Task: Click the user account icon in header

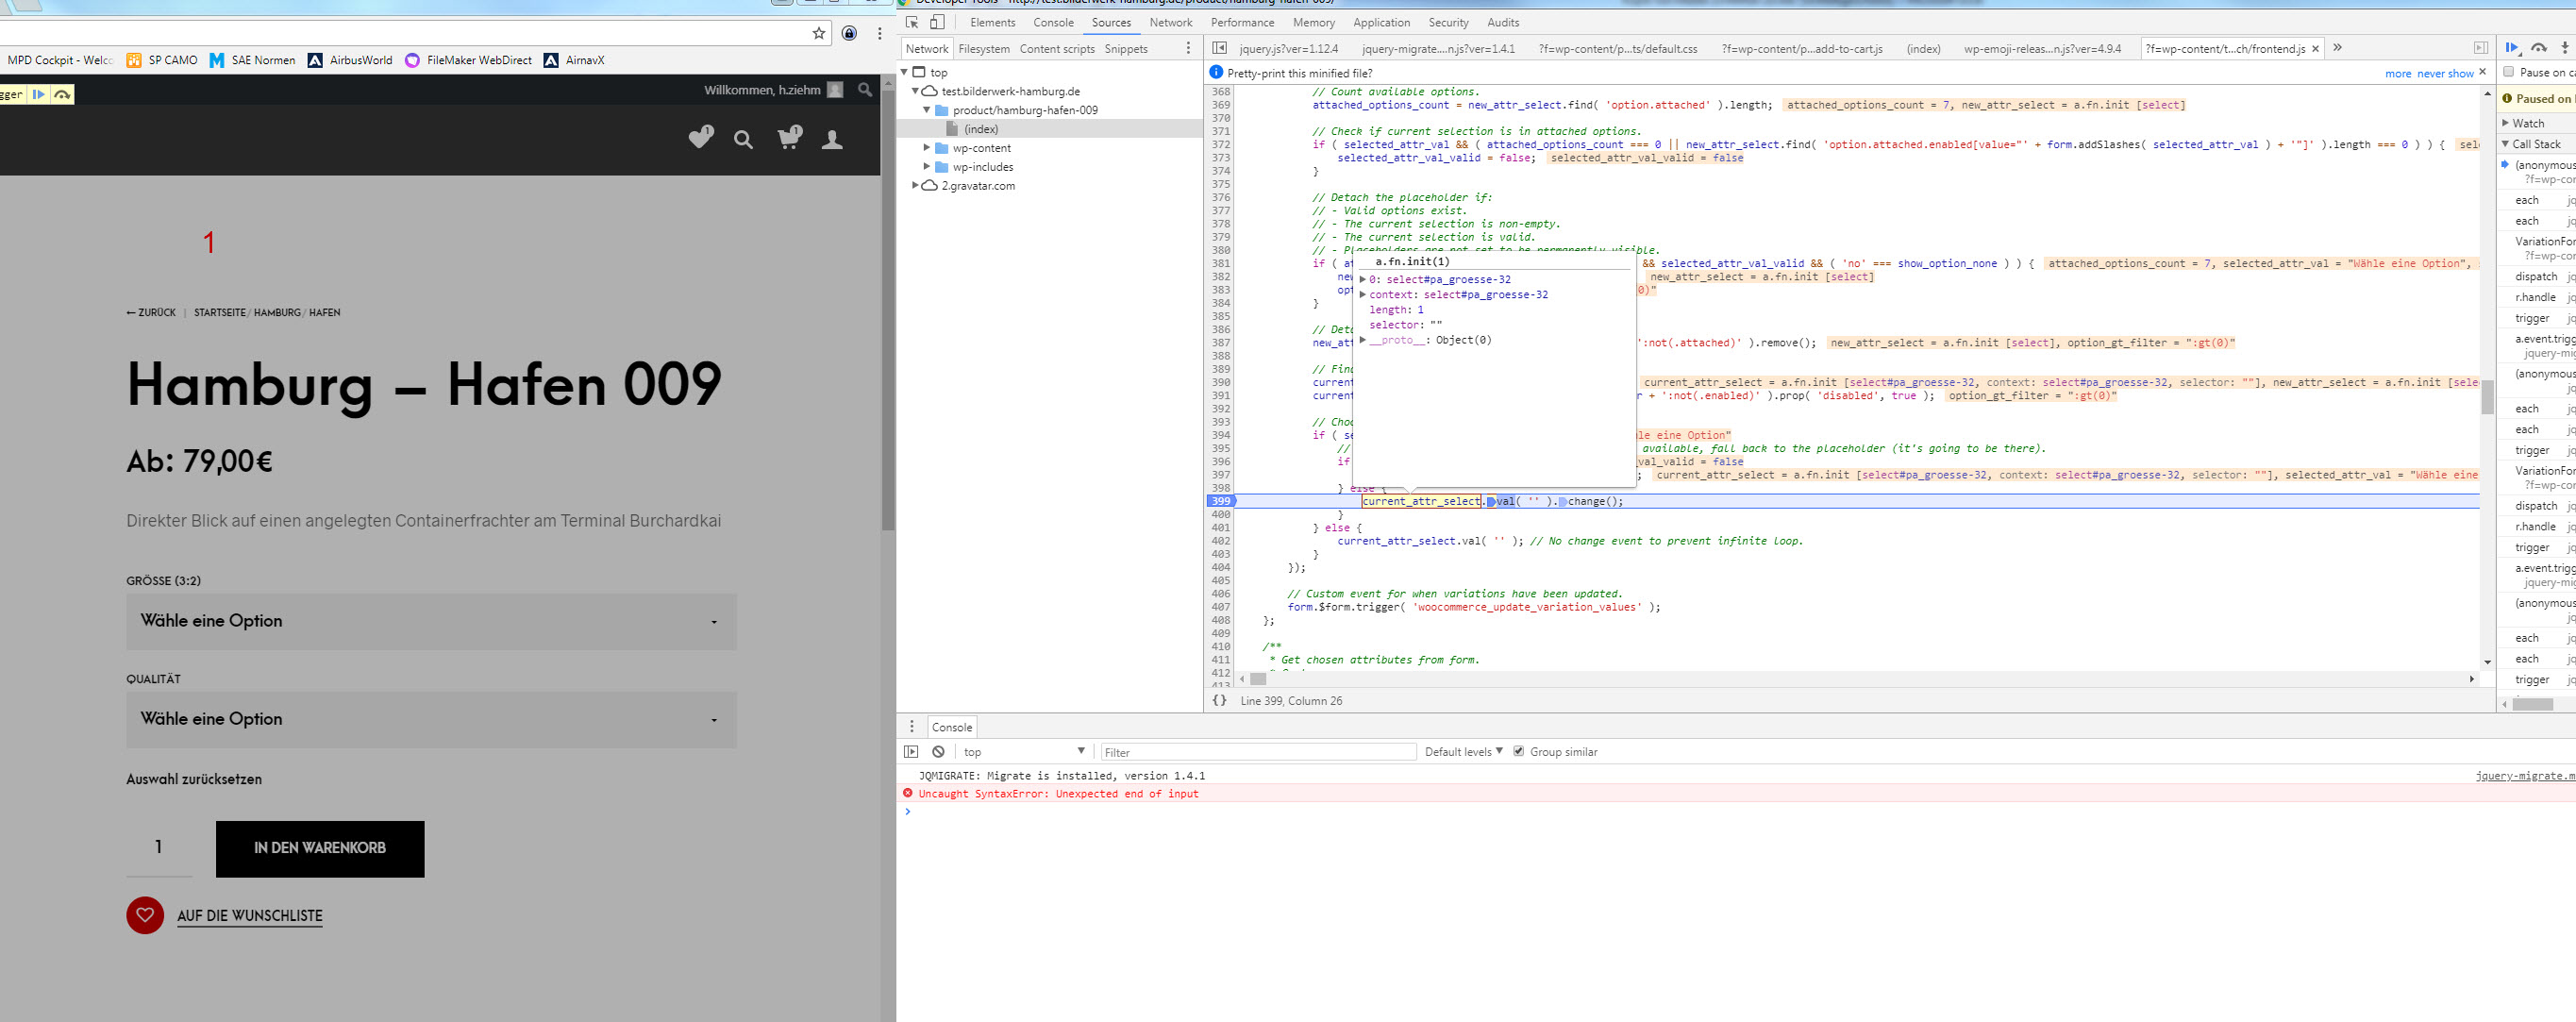Action: tap(833, 139)
